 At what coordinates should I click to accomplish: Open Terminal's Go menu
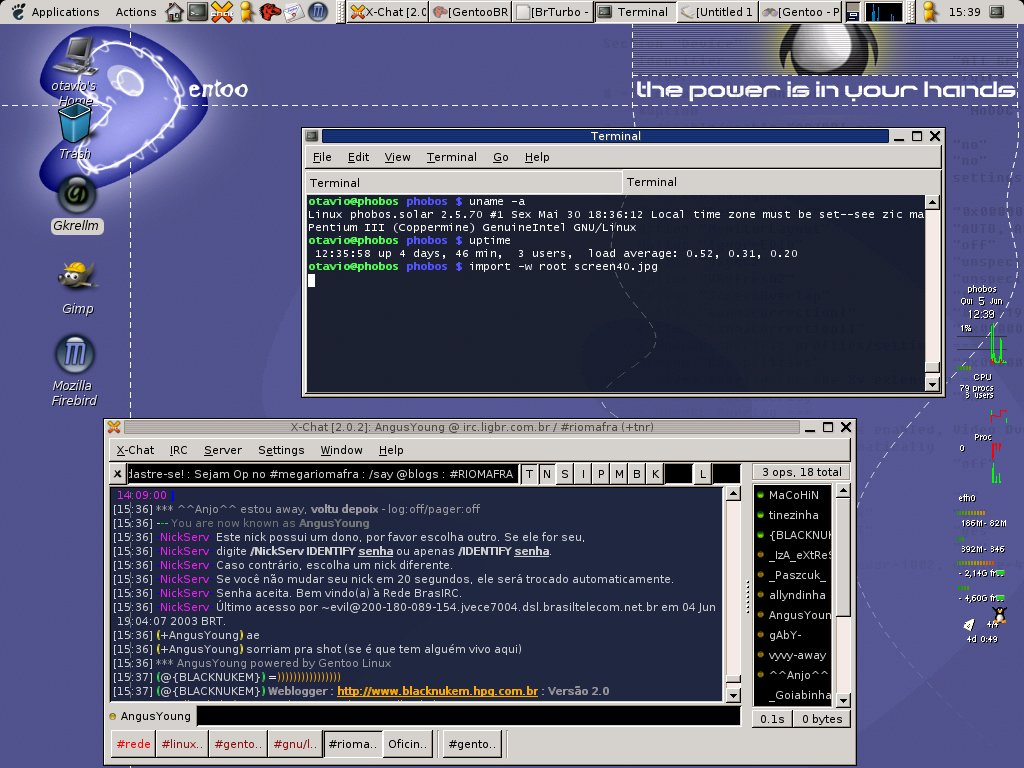coord(500,157)
